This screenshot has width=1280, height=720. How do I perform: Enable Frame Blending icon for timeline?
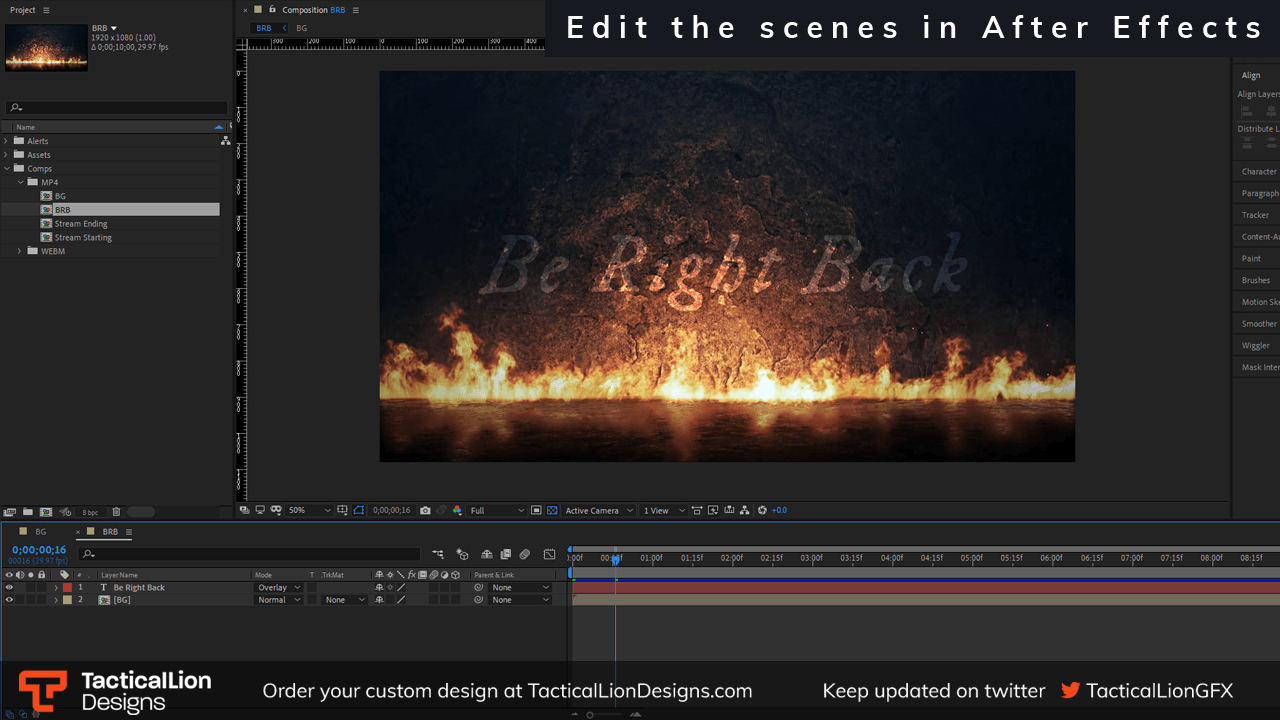point(506,553)
